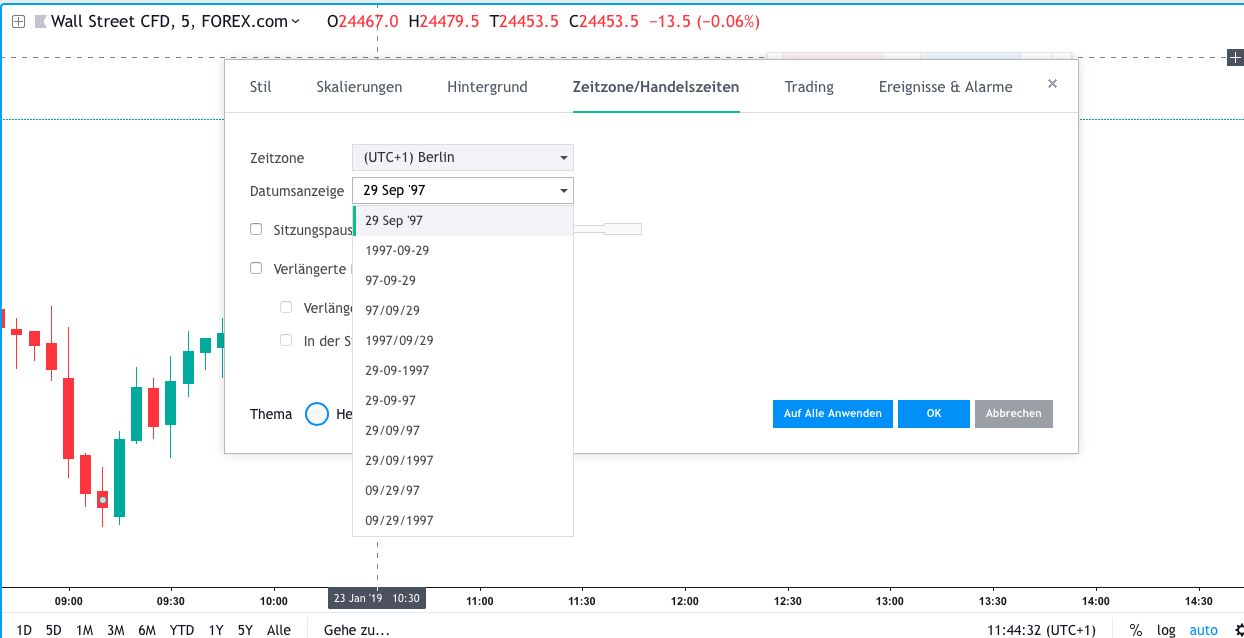Choose date format 97/09/29
Image resolution: width=1244 pixels, height=638 pixels.
coord(463,310)
